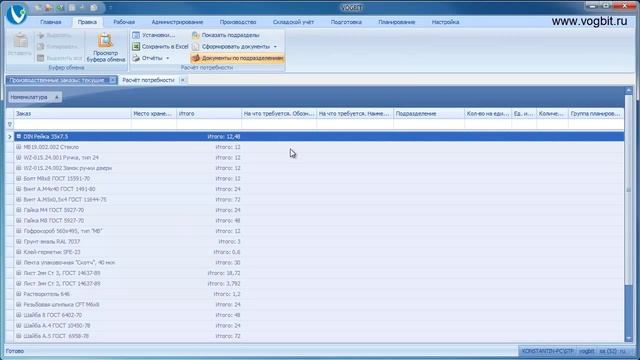Open the Сформировать документы dropdown arrow
Viewport: 640px width, 360px height.
coord(275,47)
